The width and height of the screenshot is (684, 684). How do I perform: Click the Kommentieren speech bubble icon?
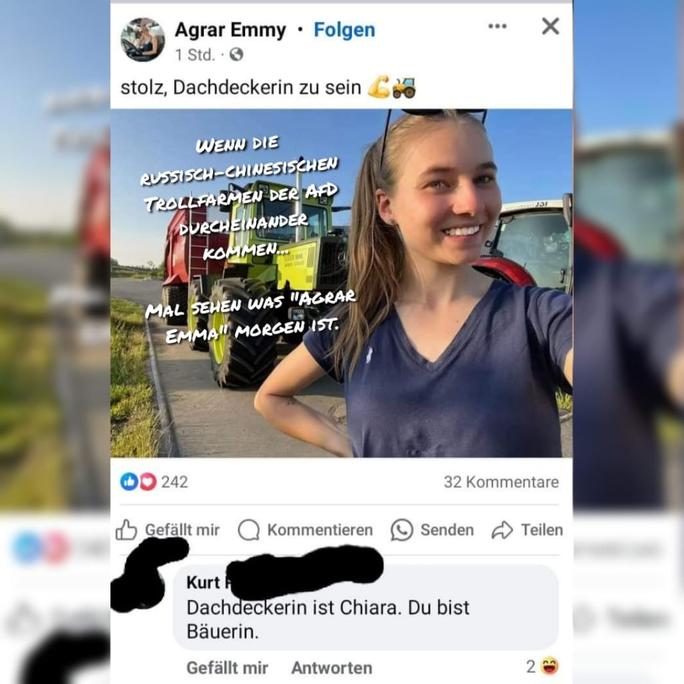(x=249, y=530)
